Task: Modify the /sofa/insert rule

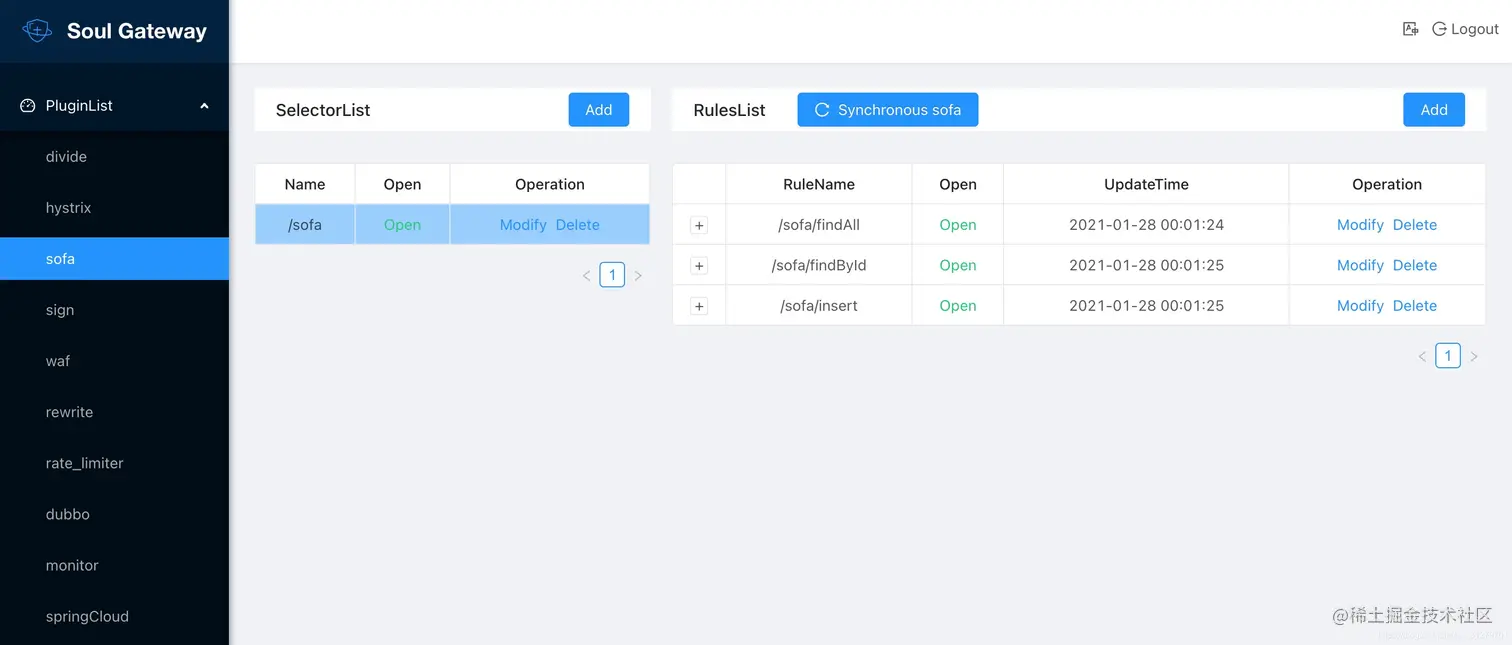Action: [1360, 306]
